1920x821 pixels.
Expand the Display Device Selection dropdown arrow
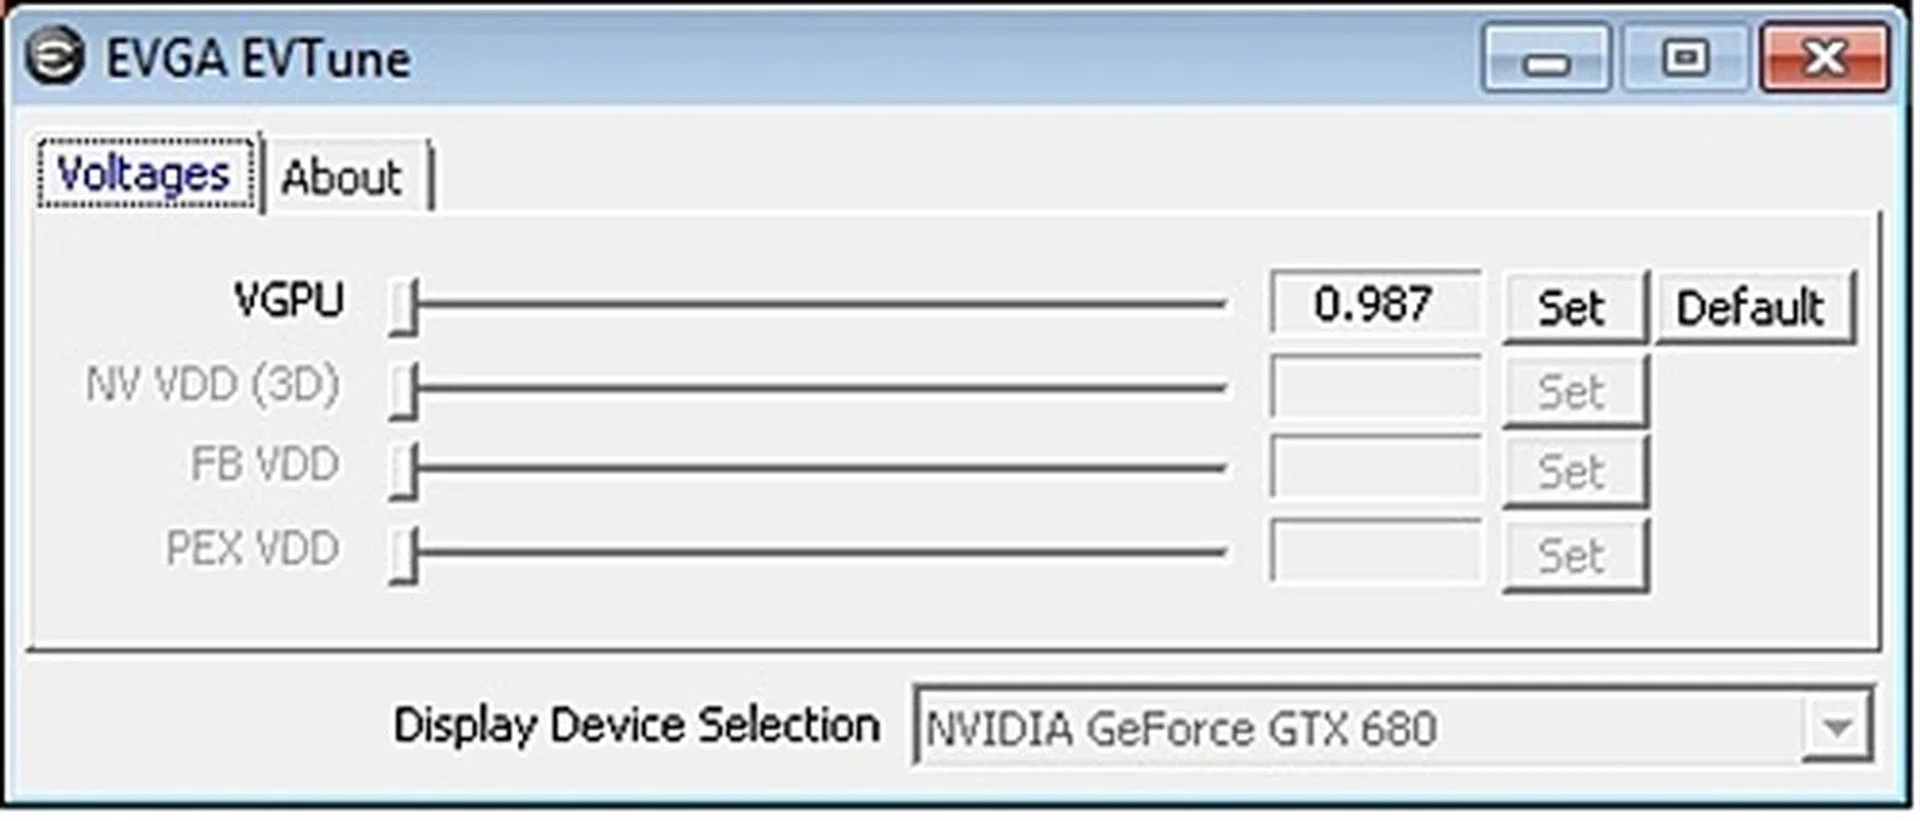click(1836, 727)
